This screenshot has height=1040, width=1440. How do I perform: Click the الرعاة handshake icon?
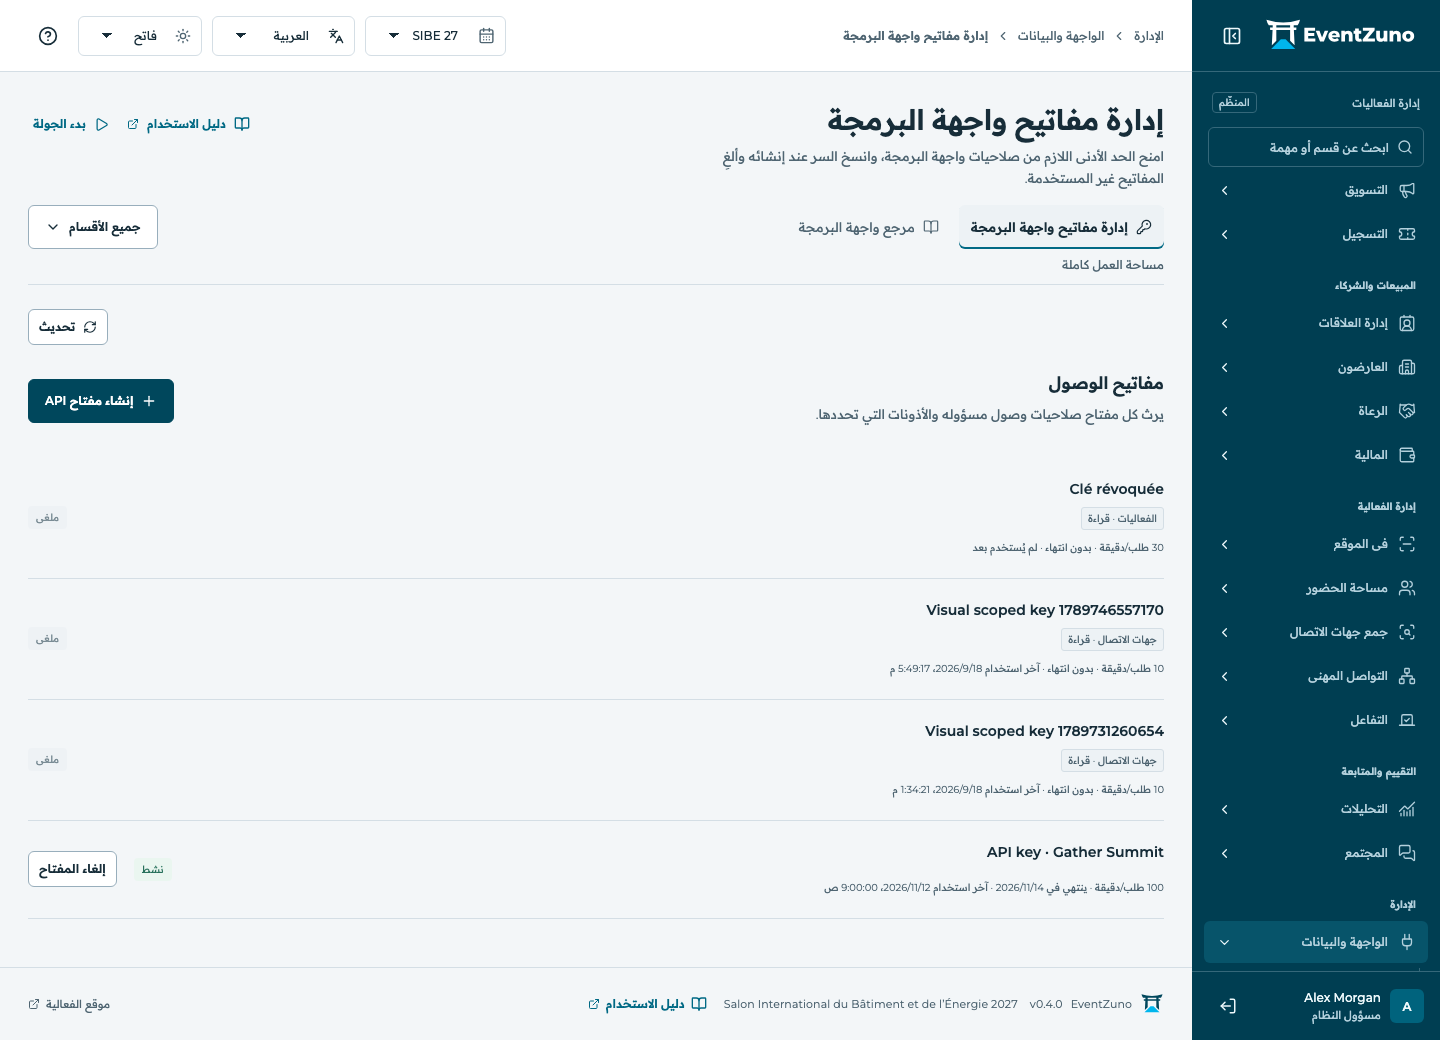click(x=1407, y=411)
